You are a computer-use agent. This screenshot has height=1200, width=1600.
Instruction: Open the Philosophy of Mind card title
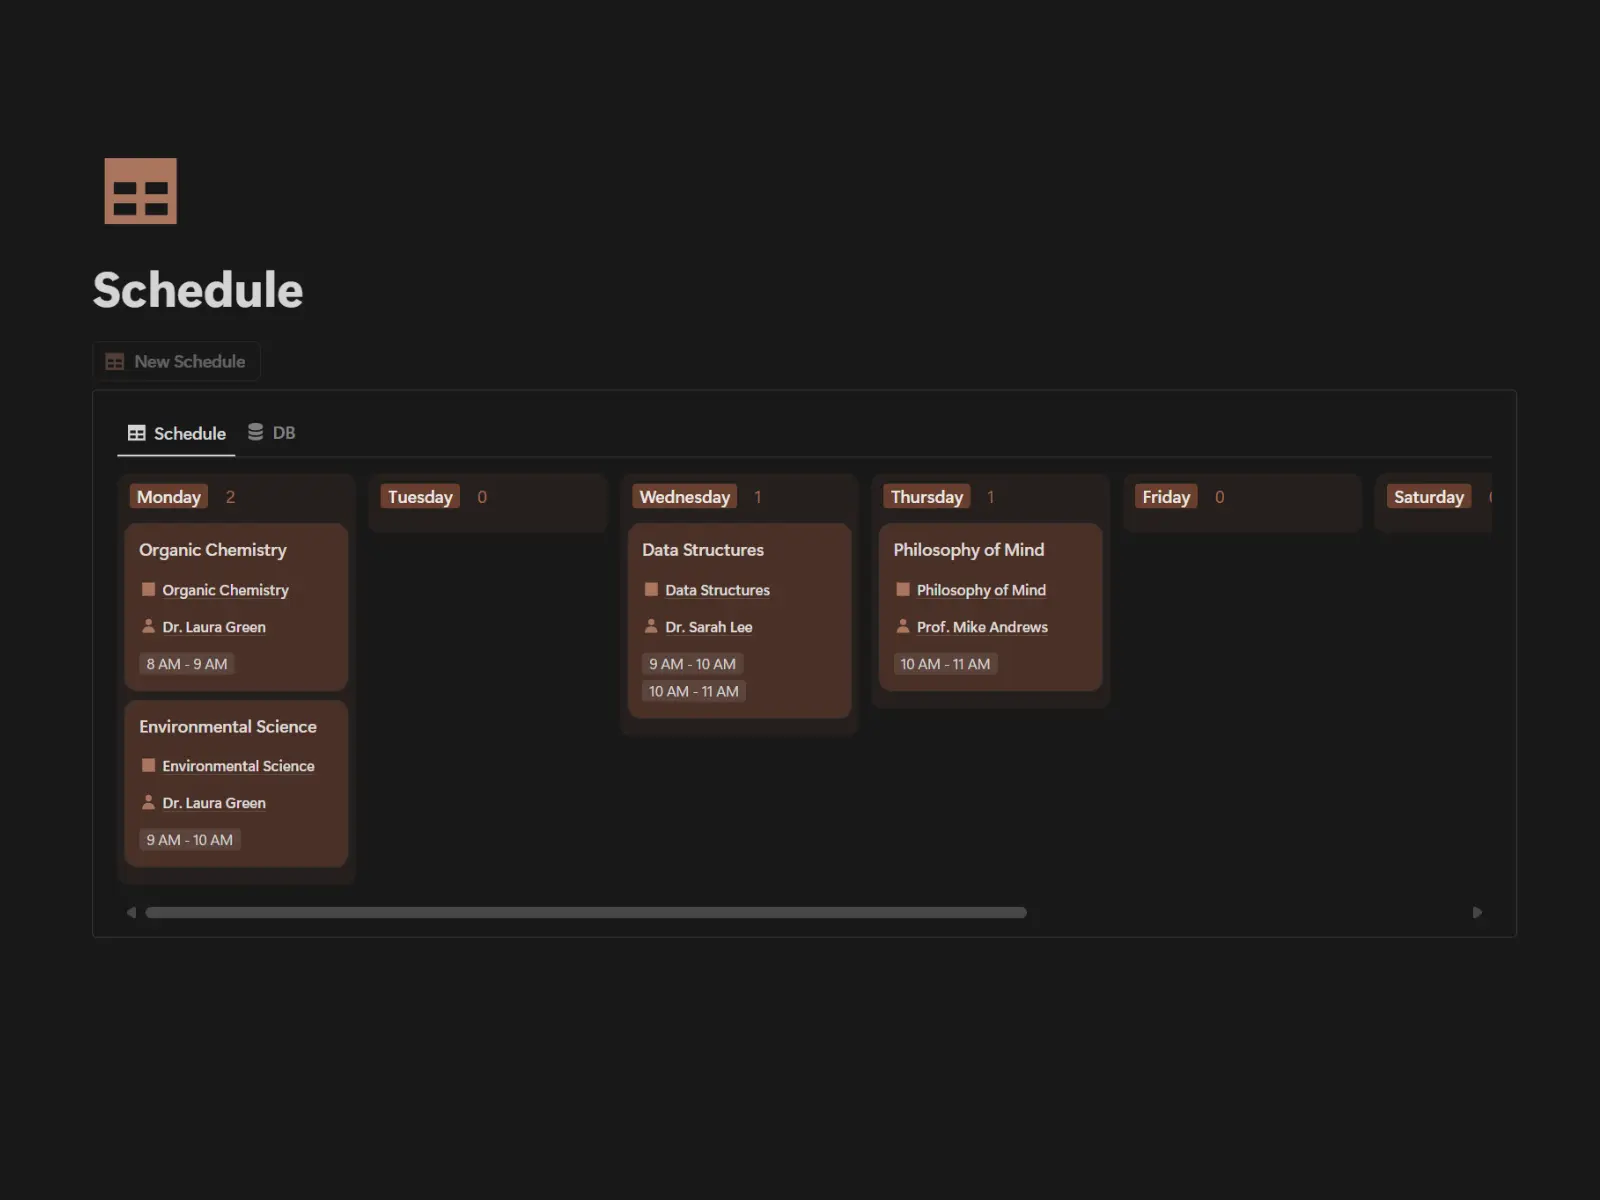click(x=969, y=550)
